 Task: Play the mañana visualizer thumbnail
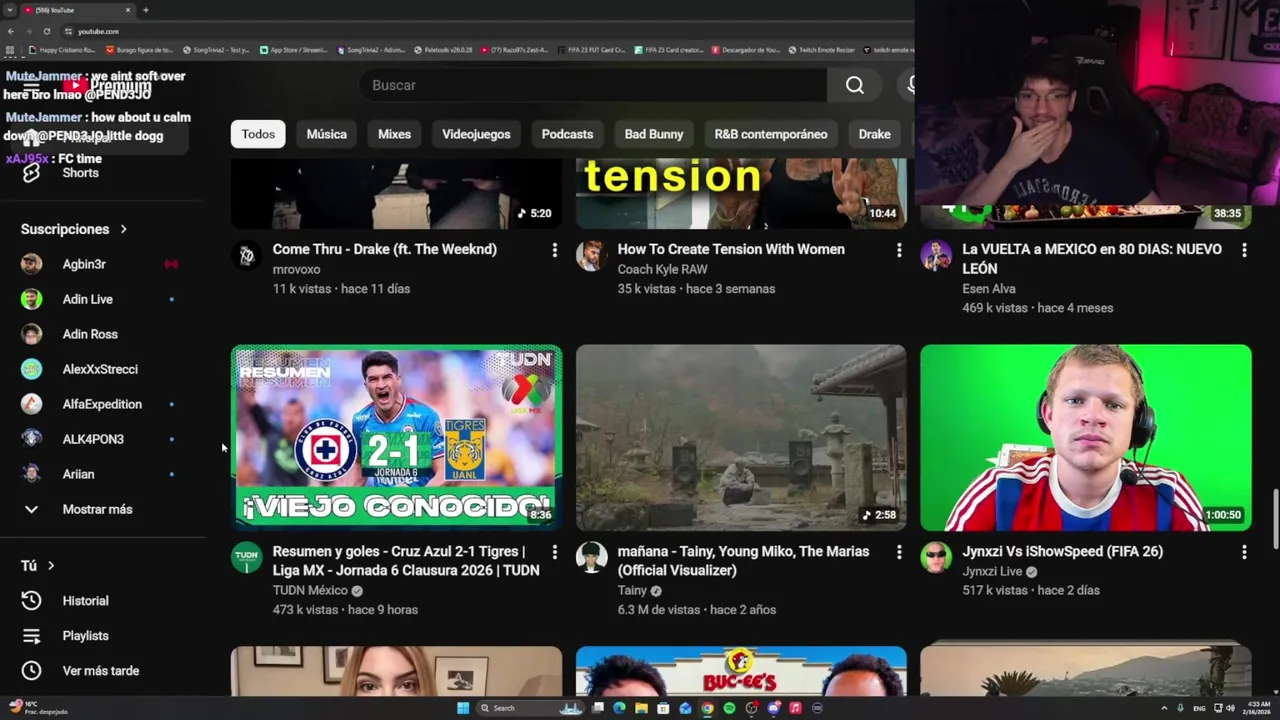(741, 437)
